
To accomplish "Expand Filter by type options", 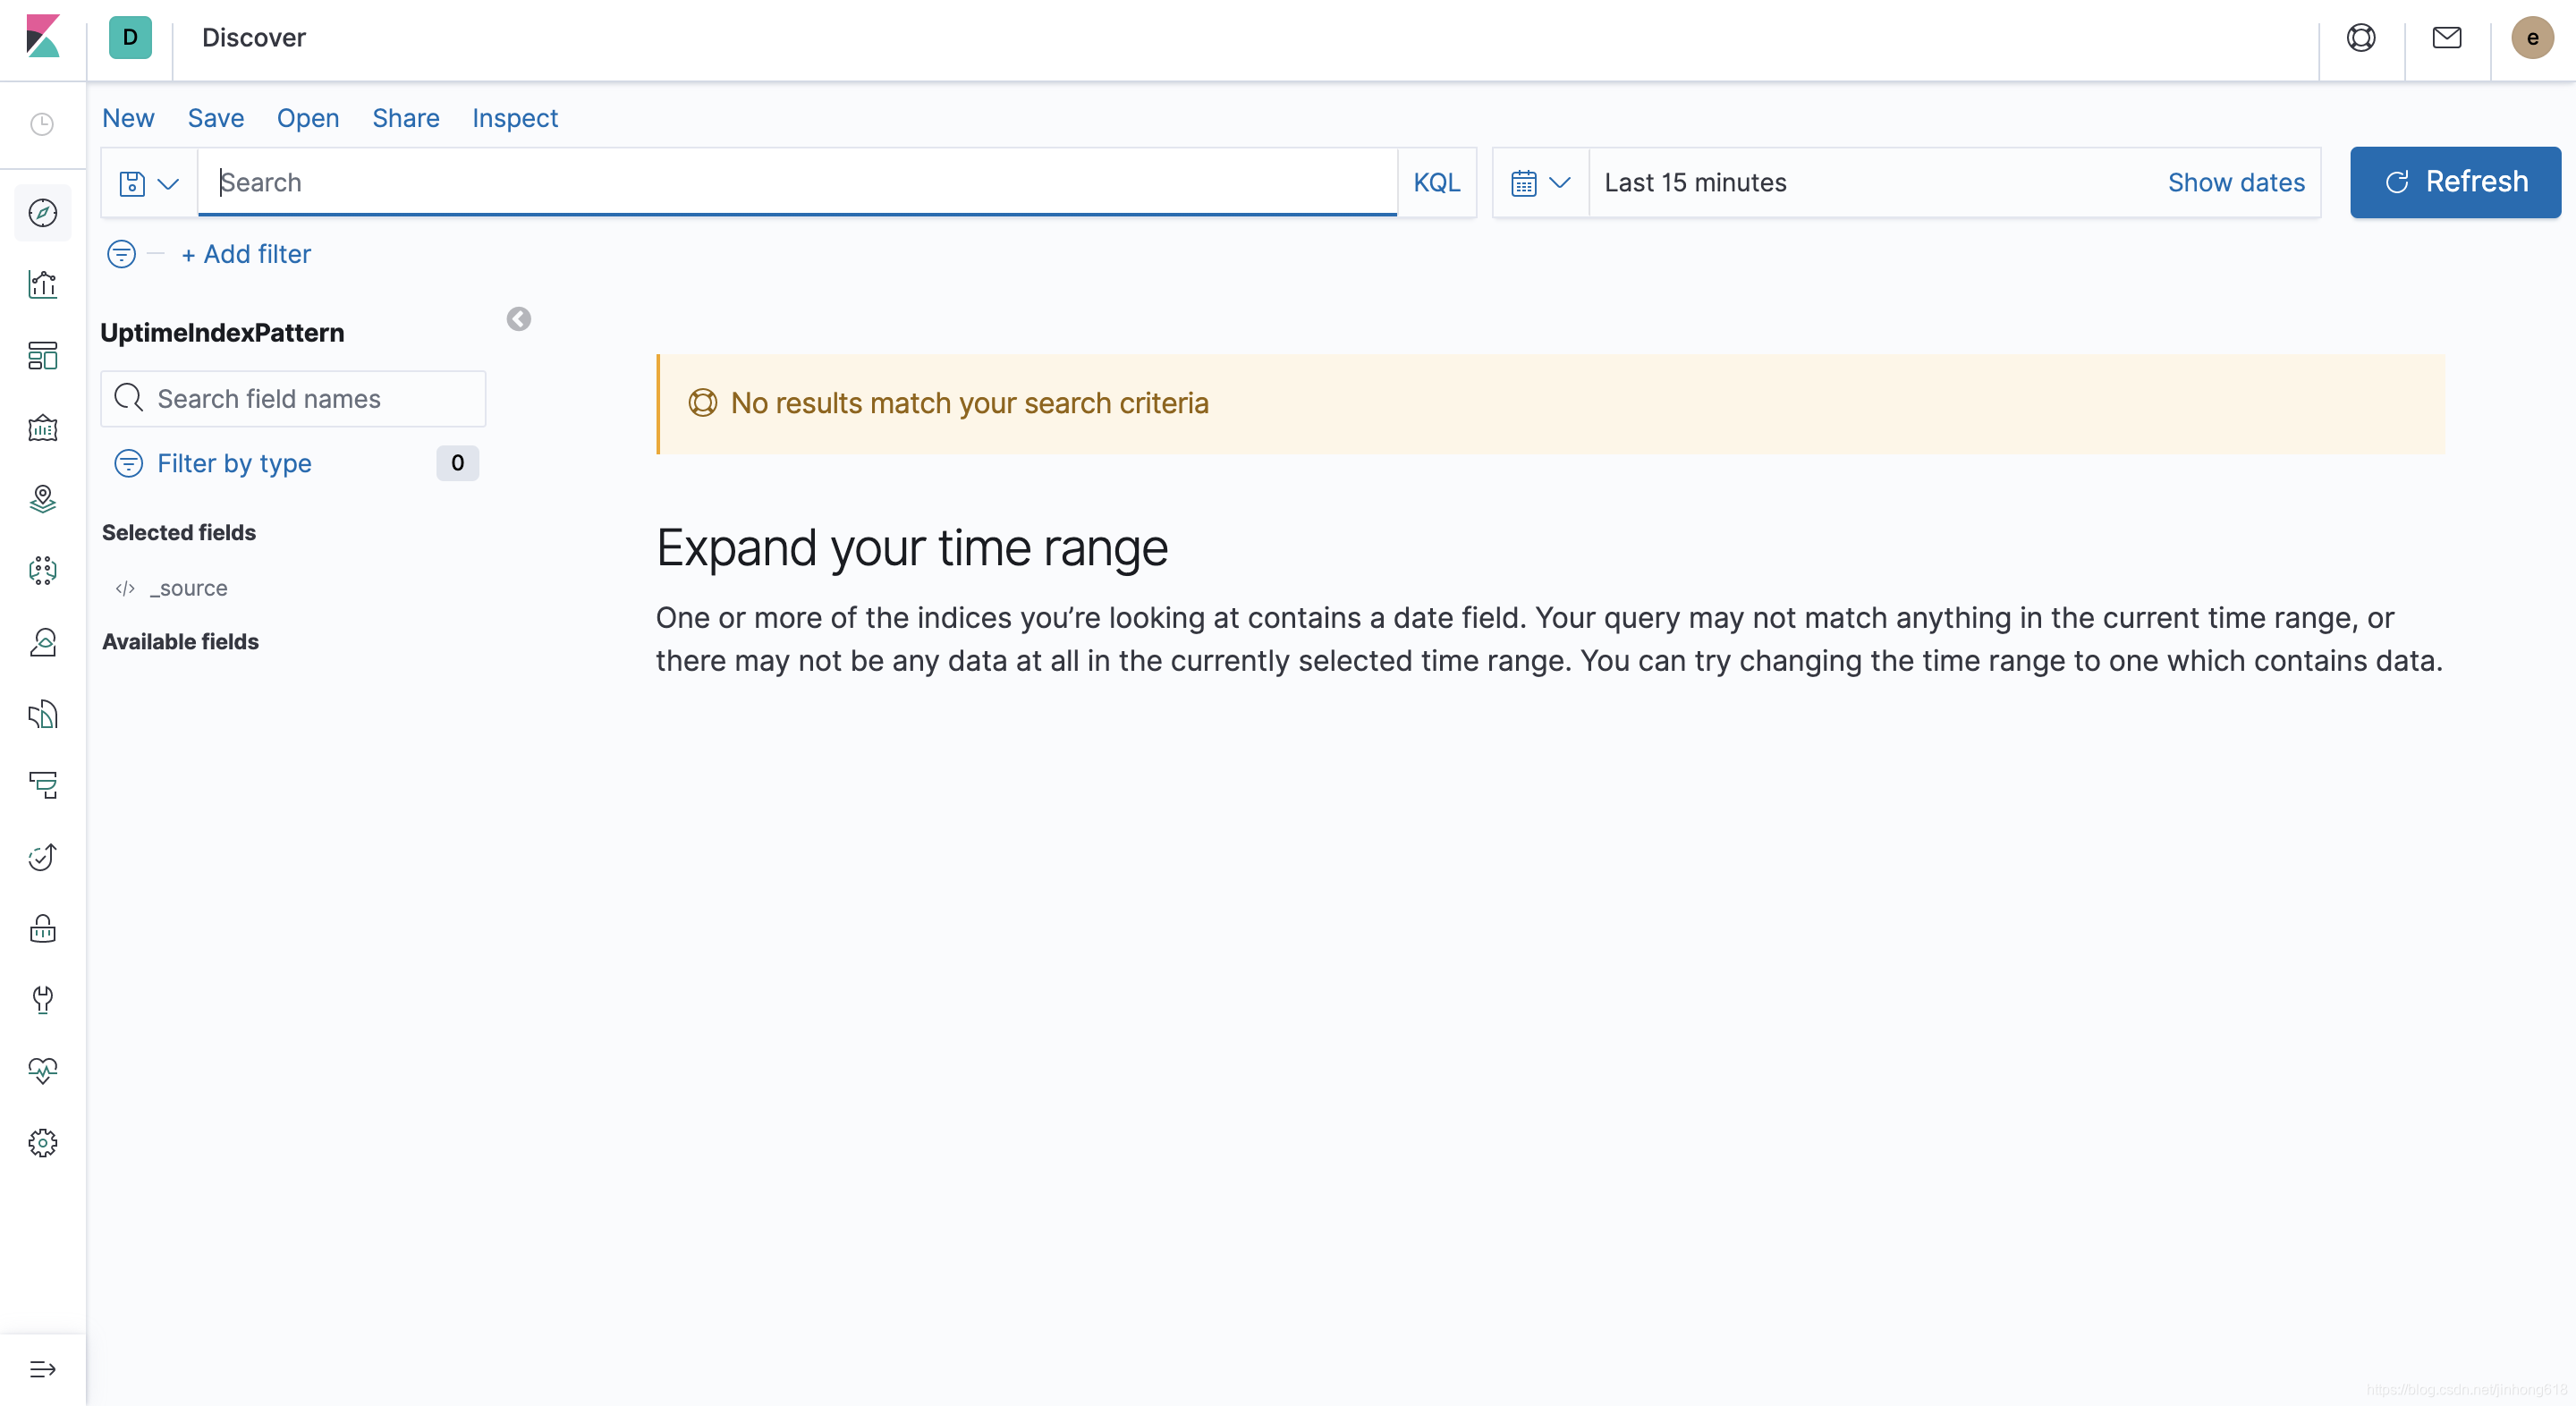I will pyautogui.click(x=234, y=463).
